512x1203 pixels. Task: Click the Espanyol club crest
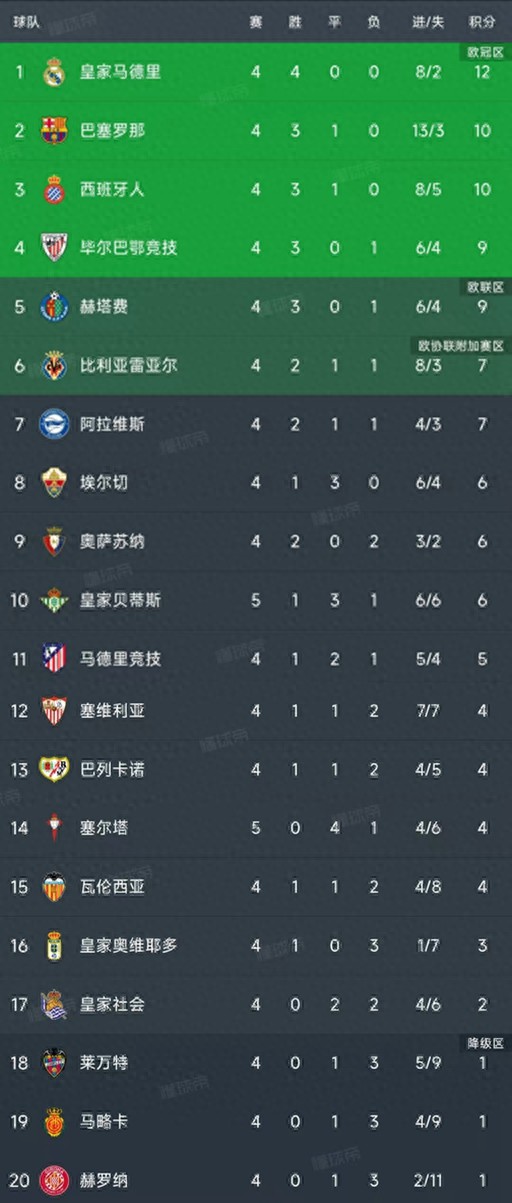pyautogui.click(x=54, y=189)
